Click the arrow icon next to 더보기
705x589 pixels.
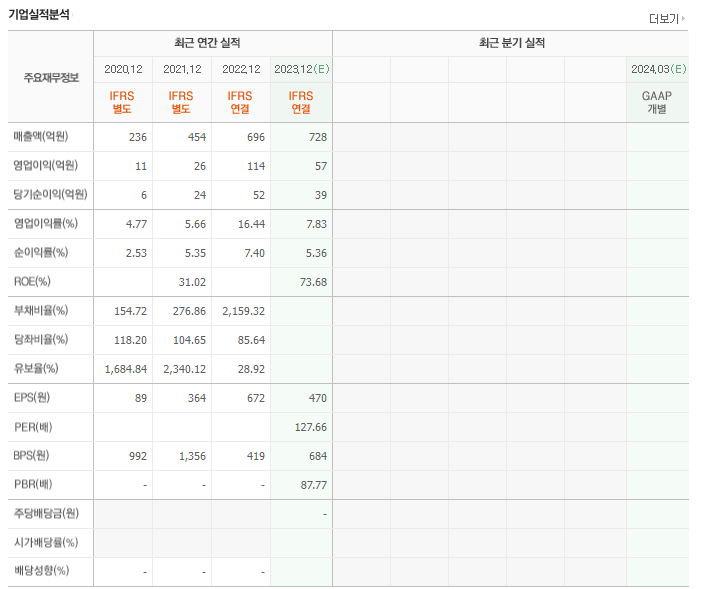(683, 19)
